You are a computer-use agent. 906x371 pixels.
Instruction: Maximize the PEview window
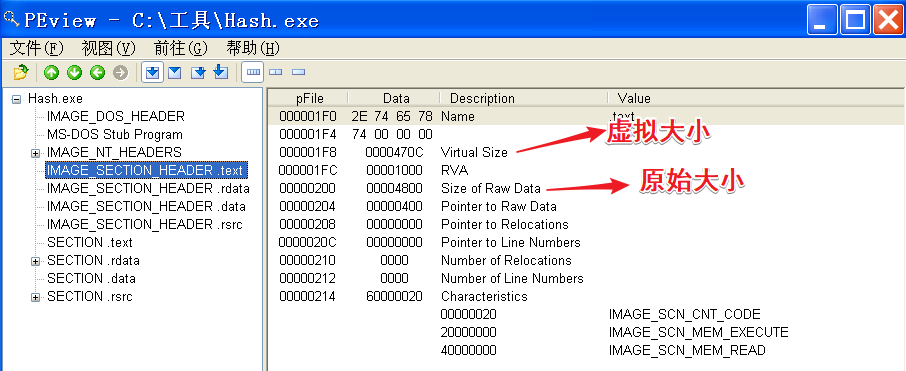[x=855, y=20]
